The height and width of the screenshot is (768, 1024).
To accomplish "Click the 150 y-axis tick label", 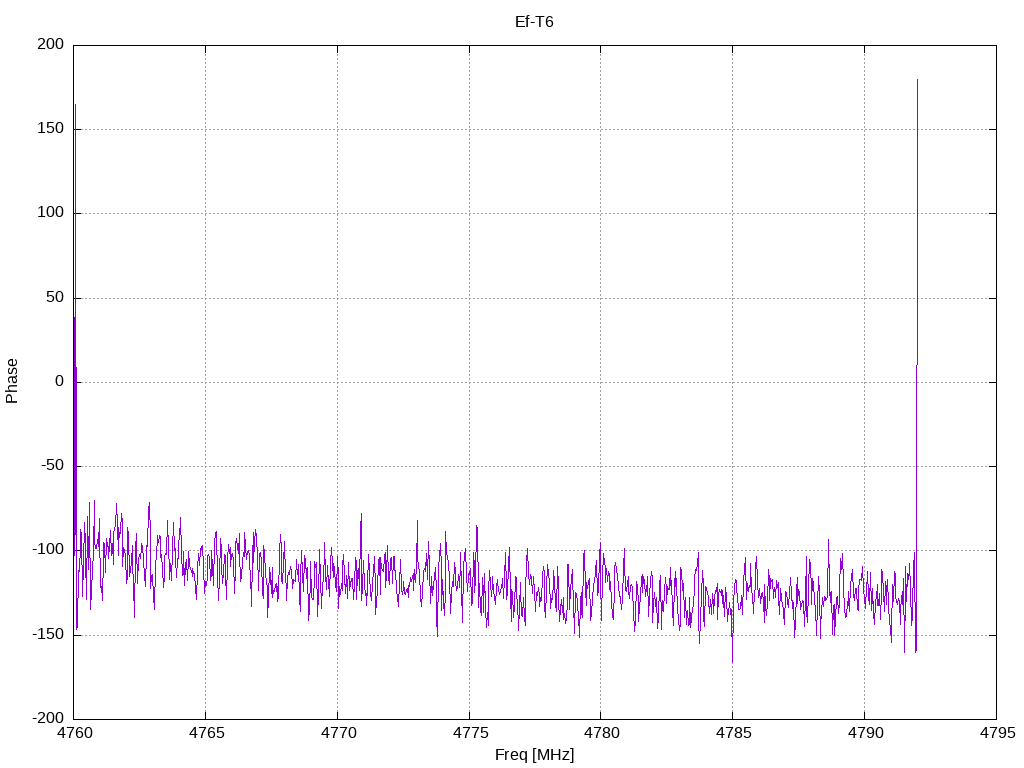I will tap(51, 129).
